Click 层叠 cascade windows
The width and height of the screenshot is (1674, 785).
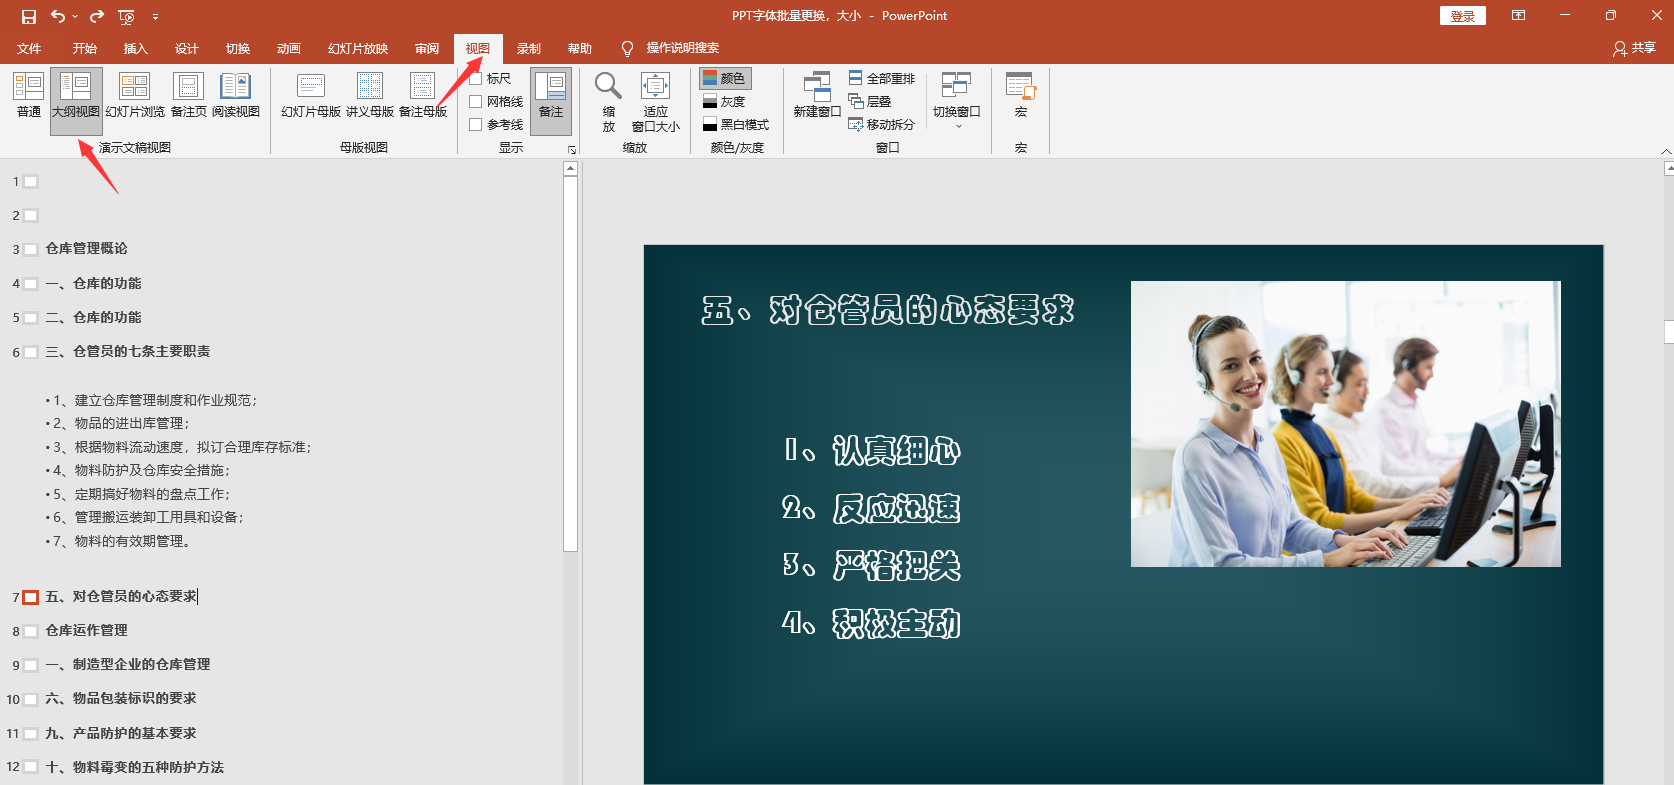[869, 101]
